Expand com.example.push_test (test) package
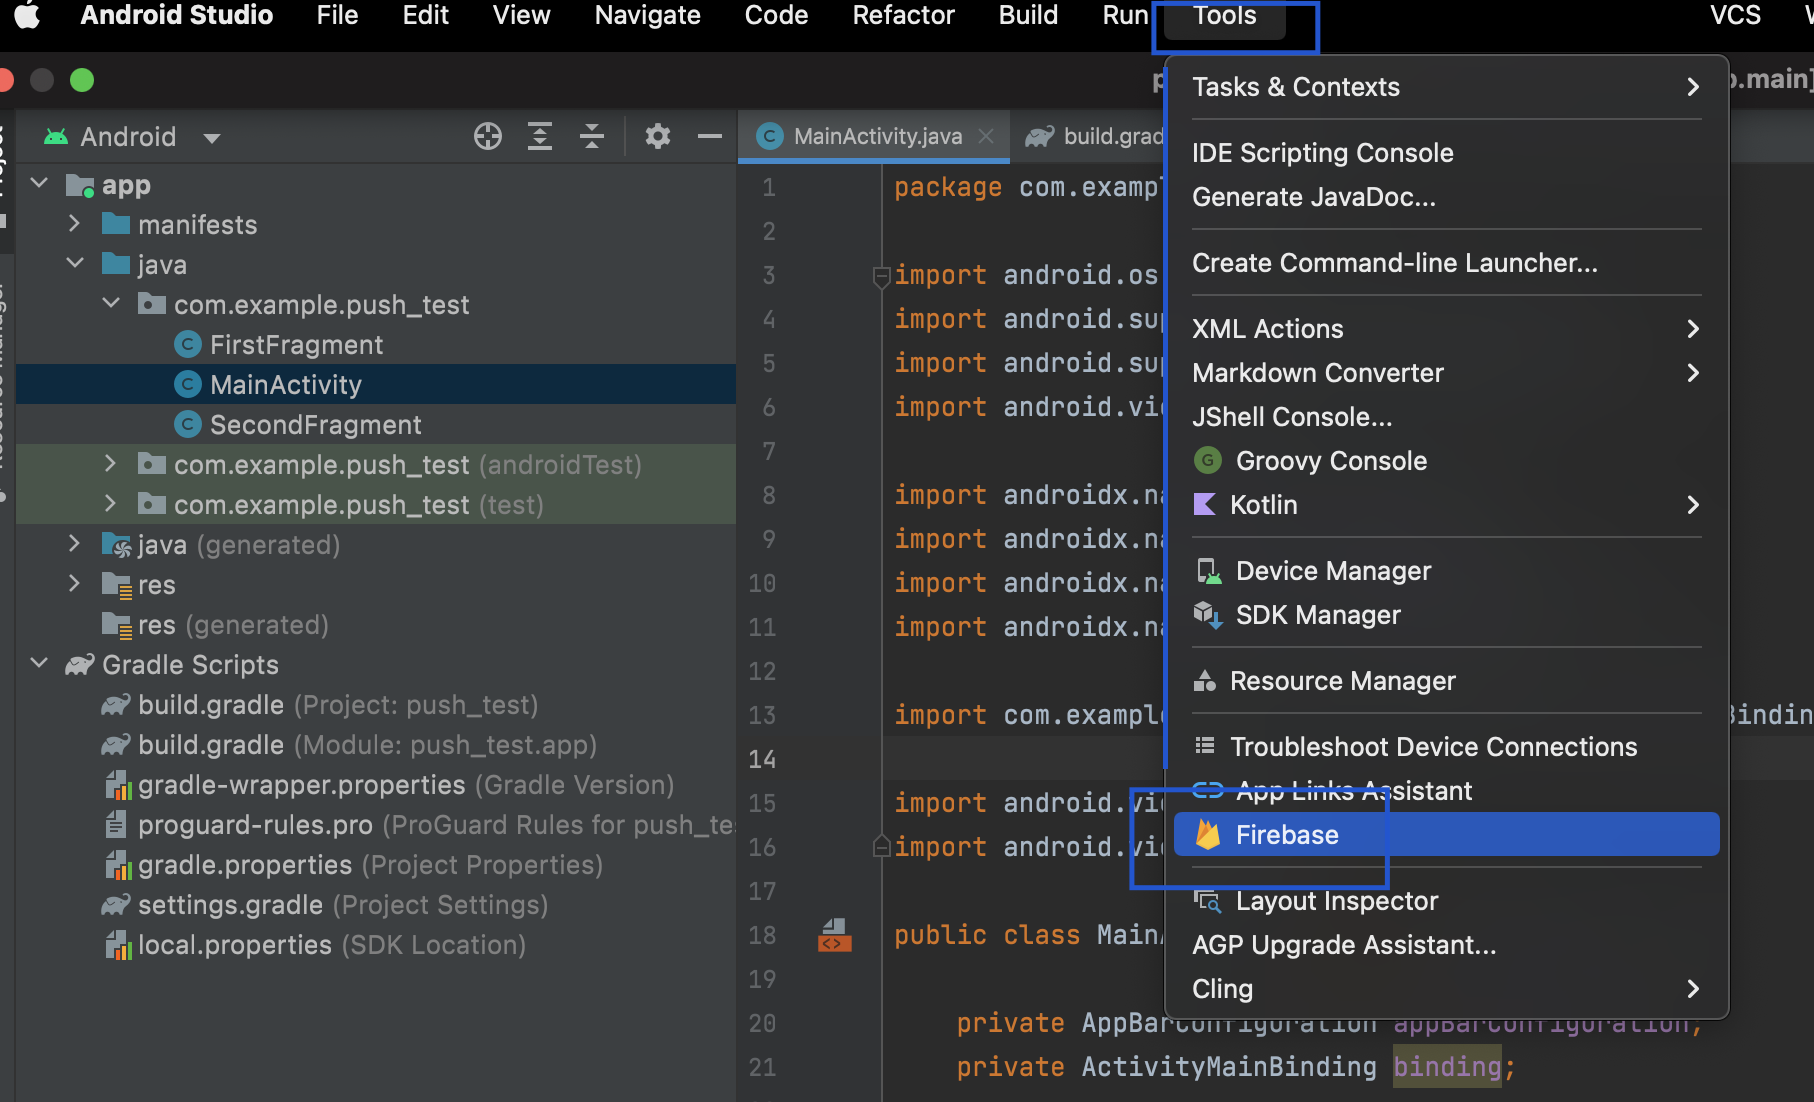The width and height of the screenshot is (1814, 1102). [111, 504]
